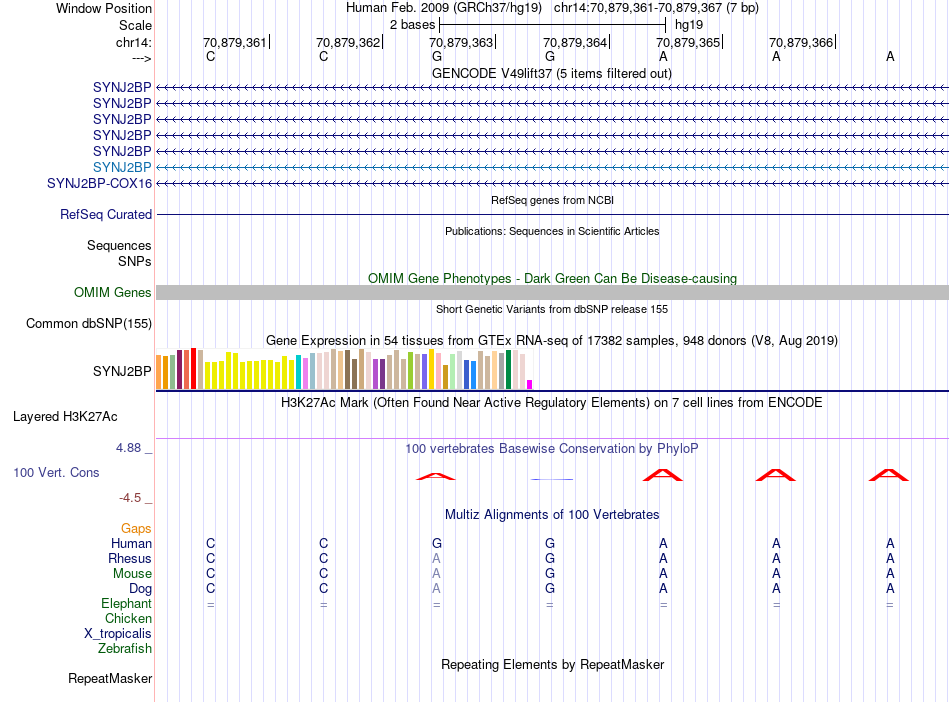The image size is (950, 702).
Task: Select the Dog alignment row label
Action: 140,589
